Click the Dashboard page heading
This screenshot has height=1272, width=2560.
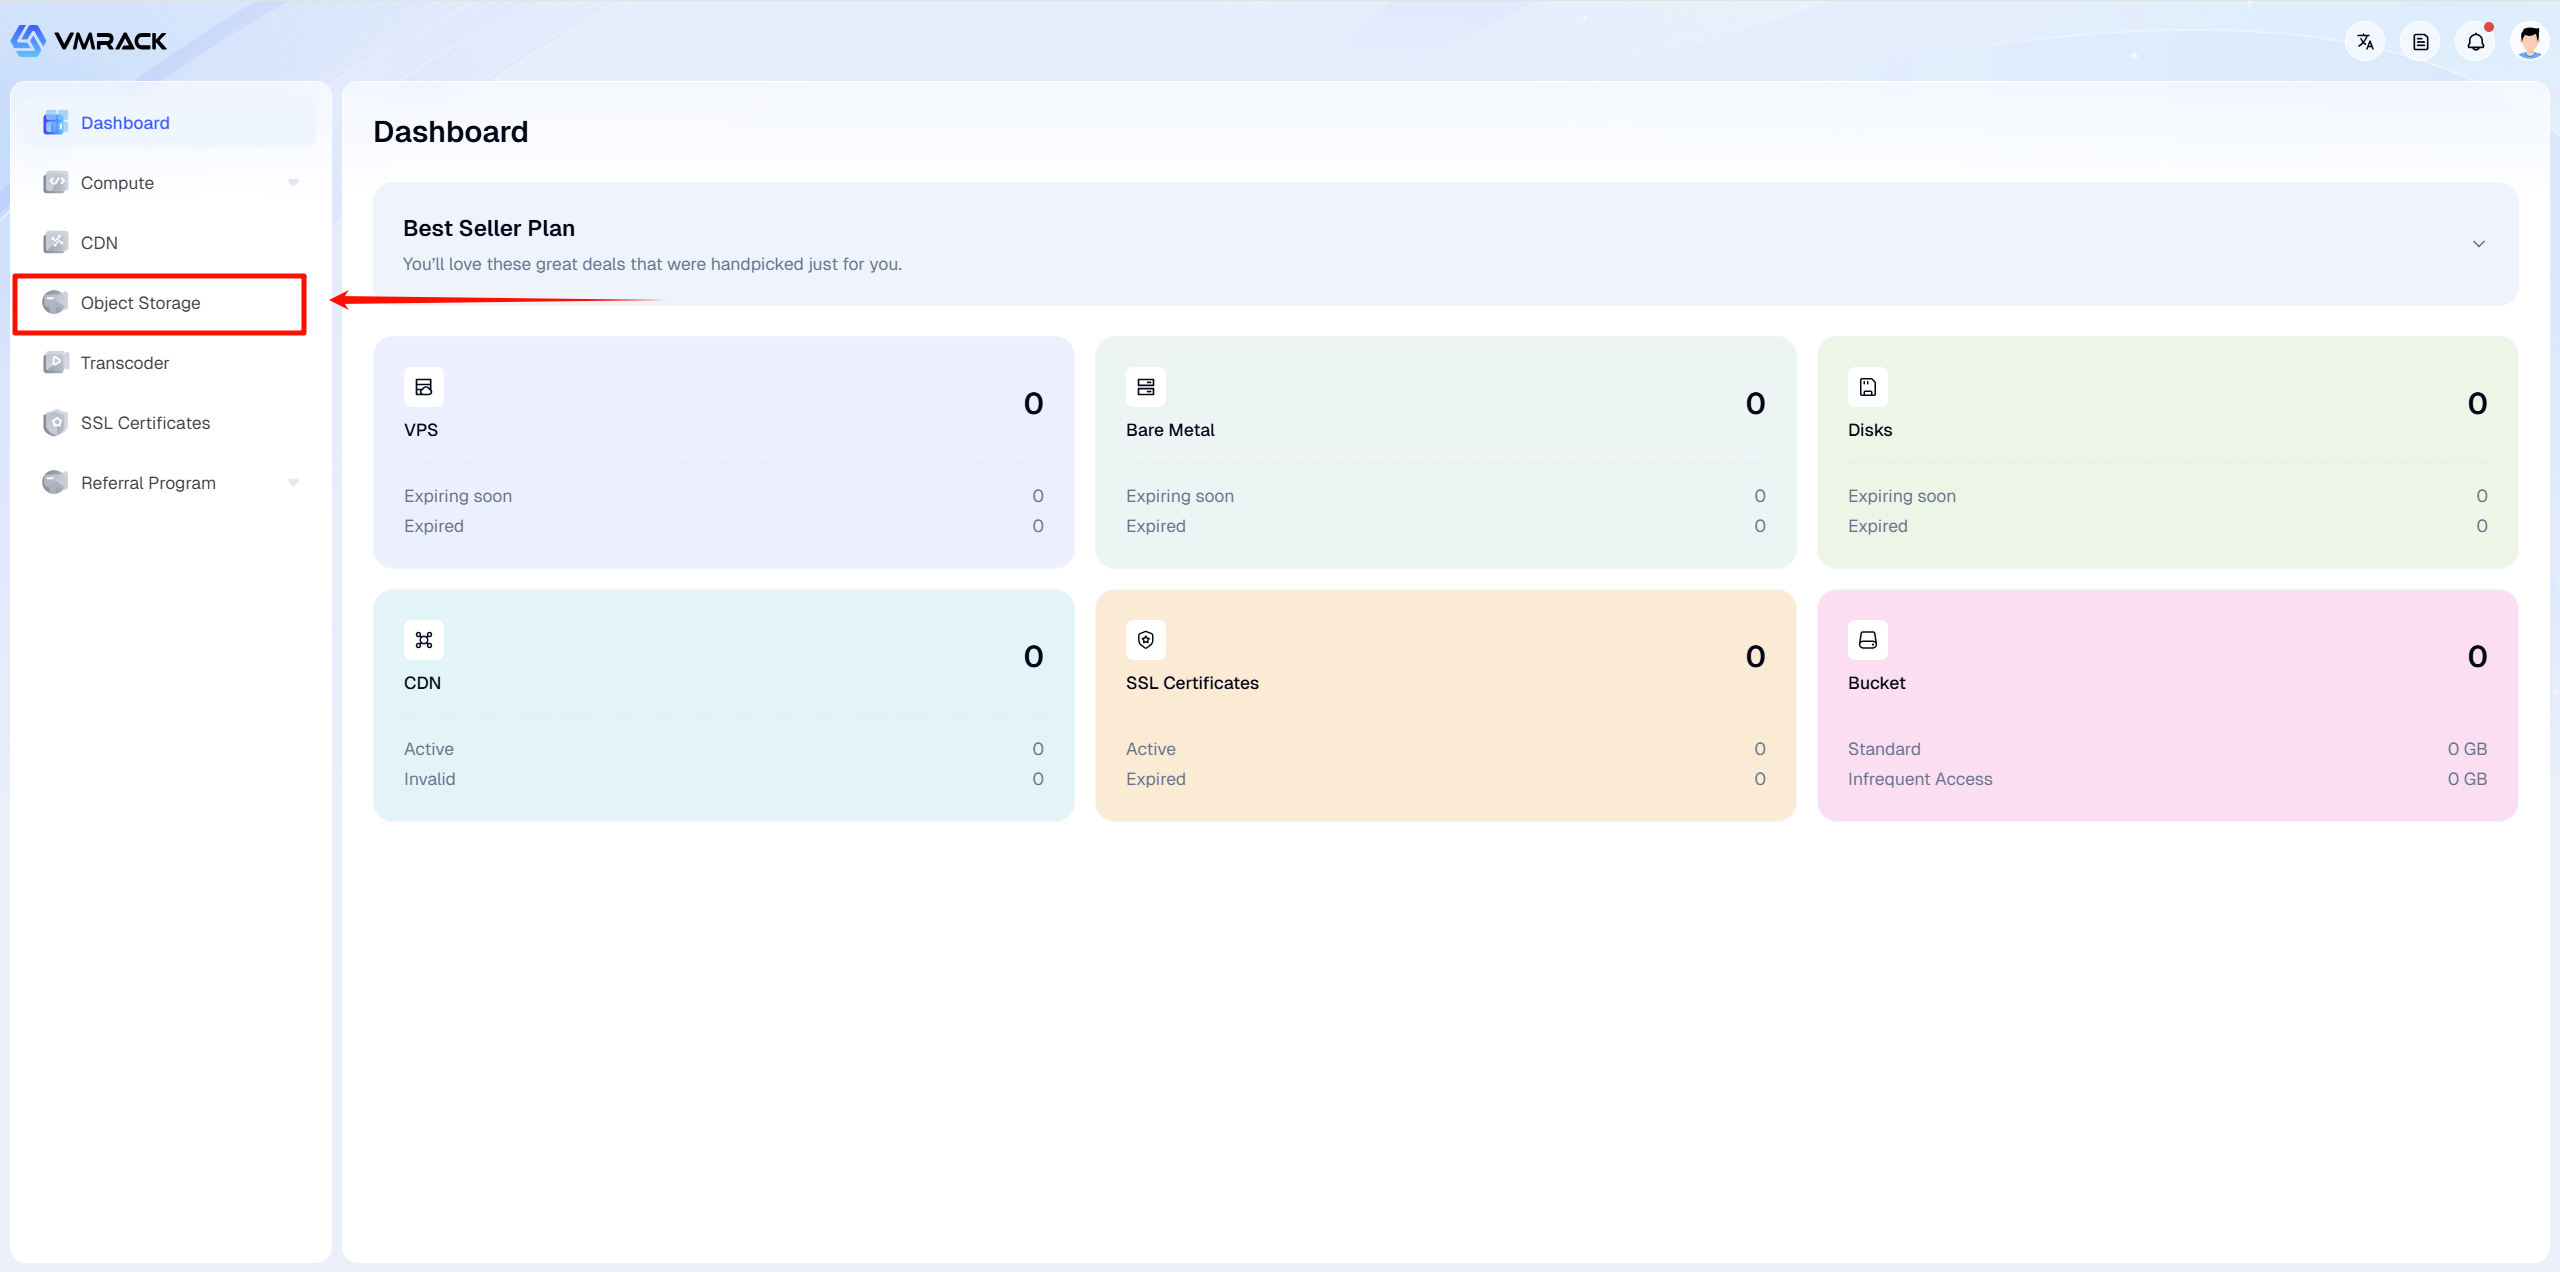point(451,132)
